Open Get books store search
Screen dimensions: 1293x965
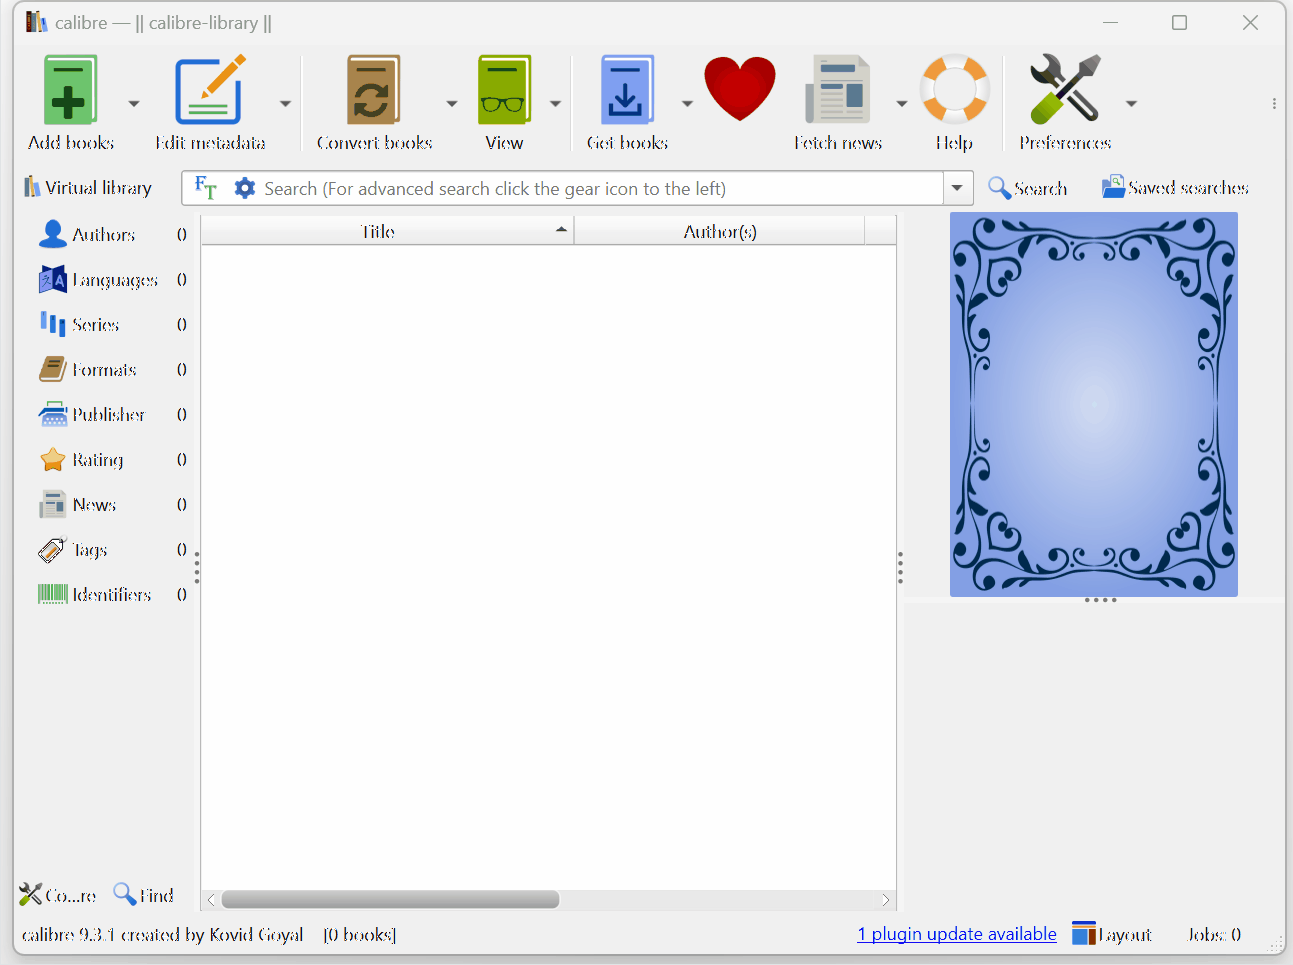pos(627,89)
